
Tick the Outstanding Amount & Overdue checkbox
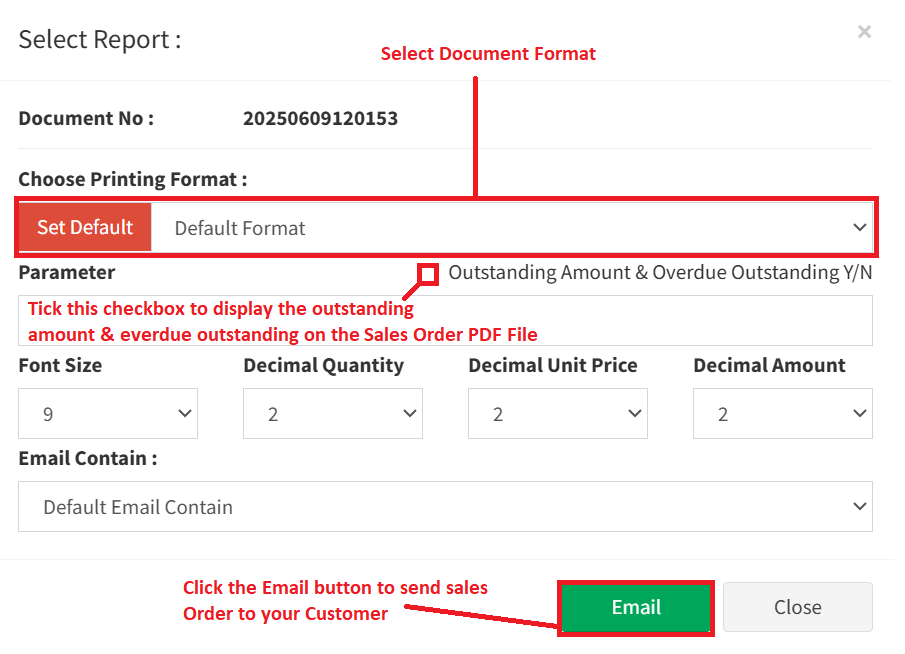click(428, 273)
